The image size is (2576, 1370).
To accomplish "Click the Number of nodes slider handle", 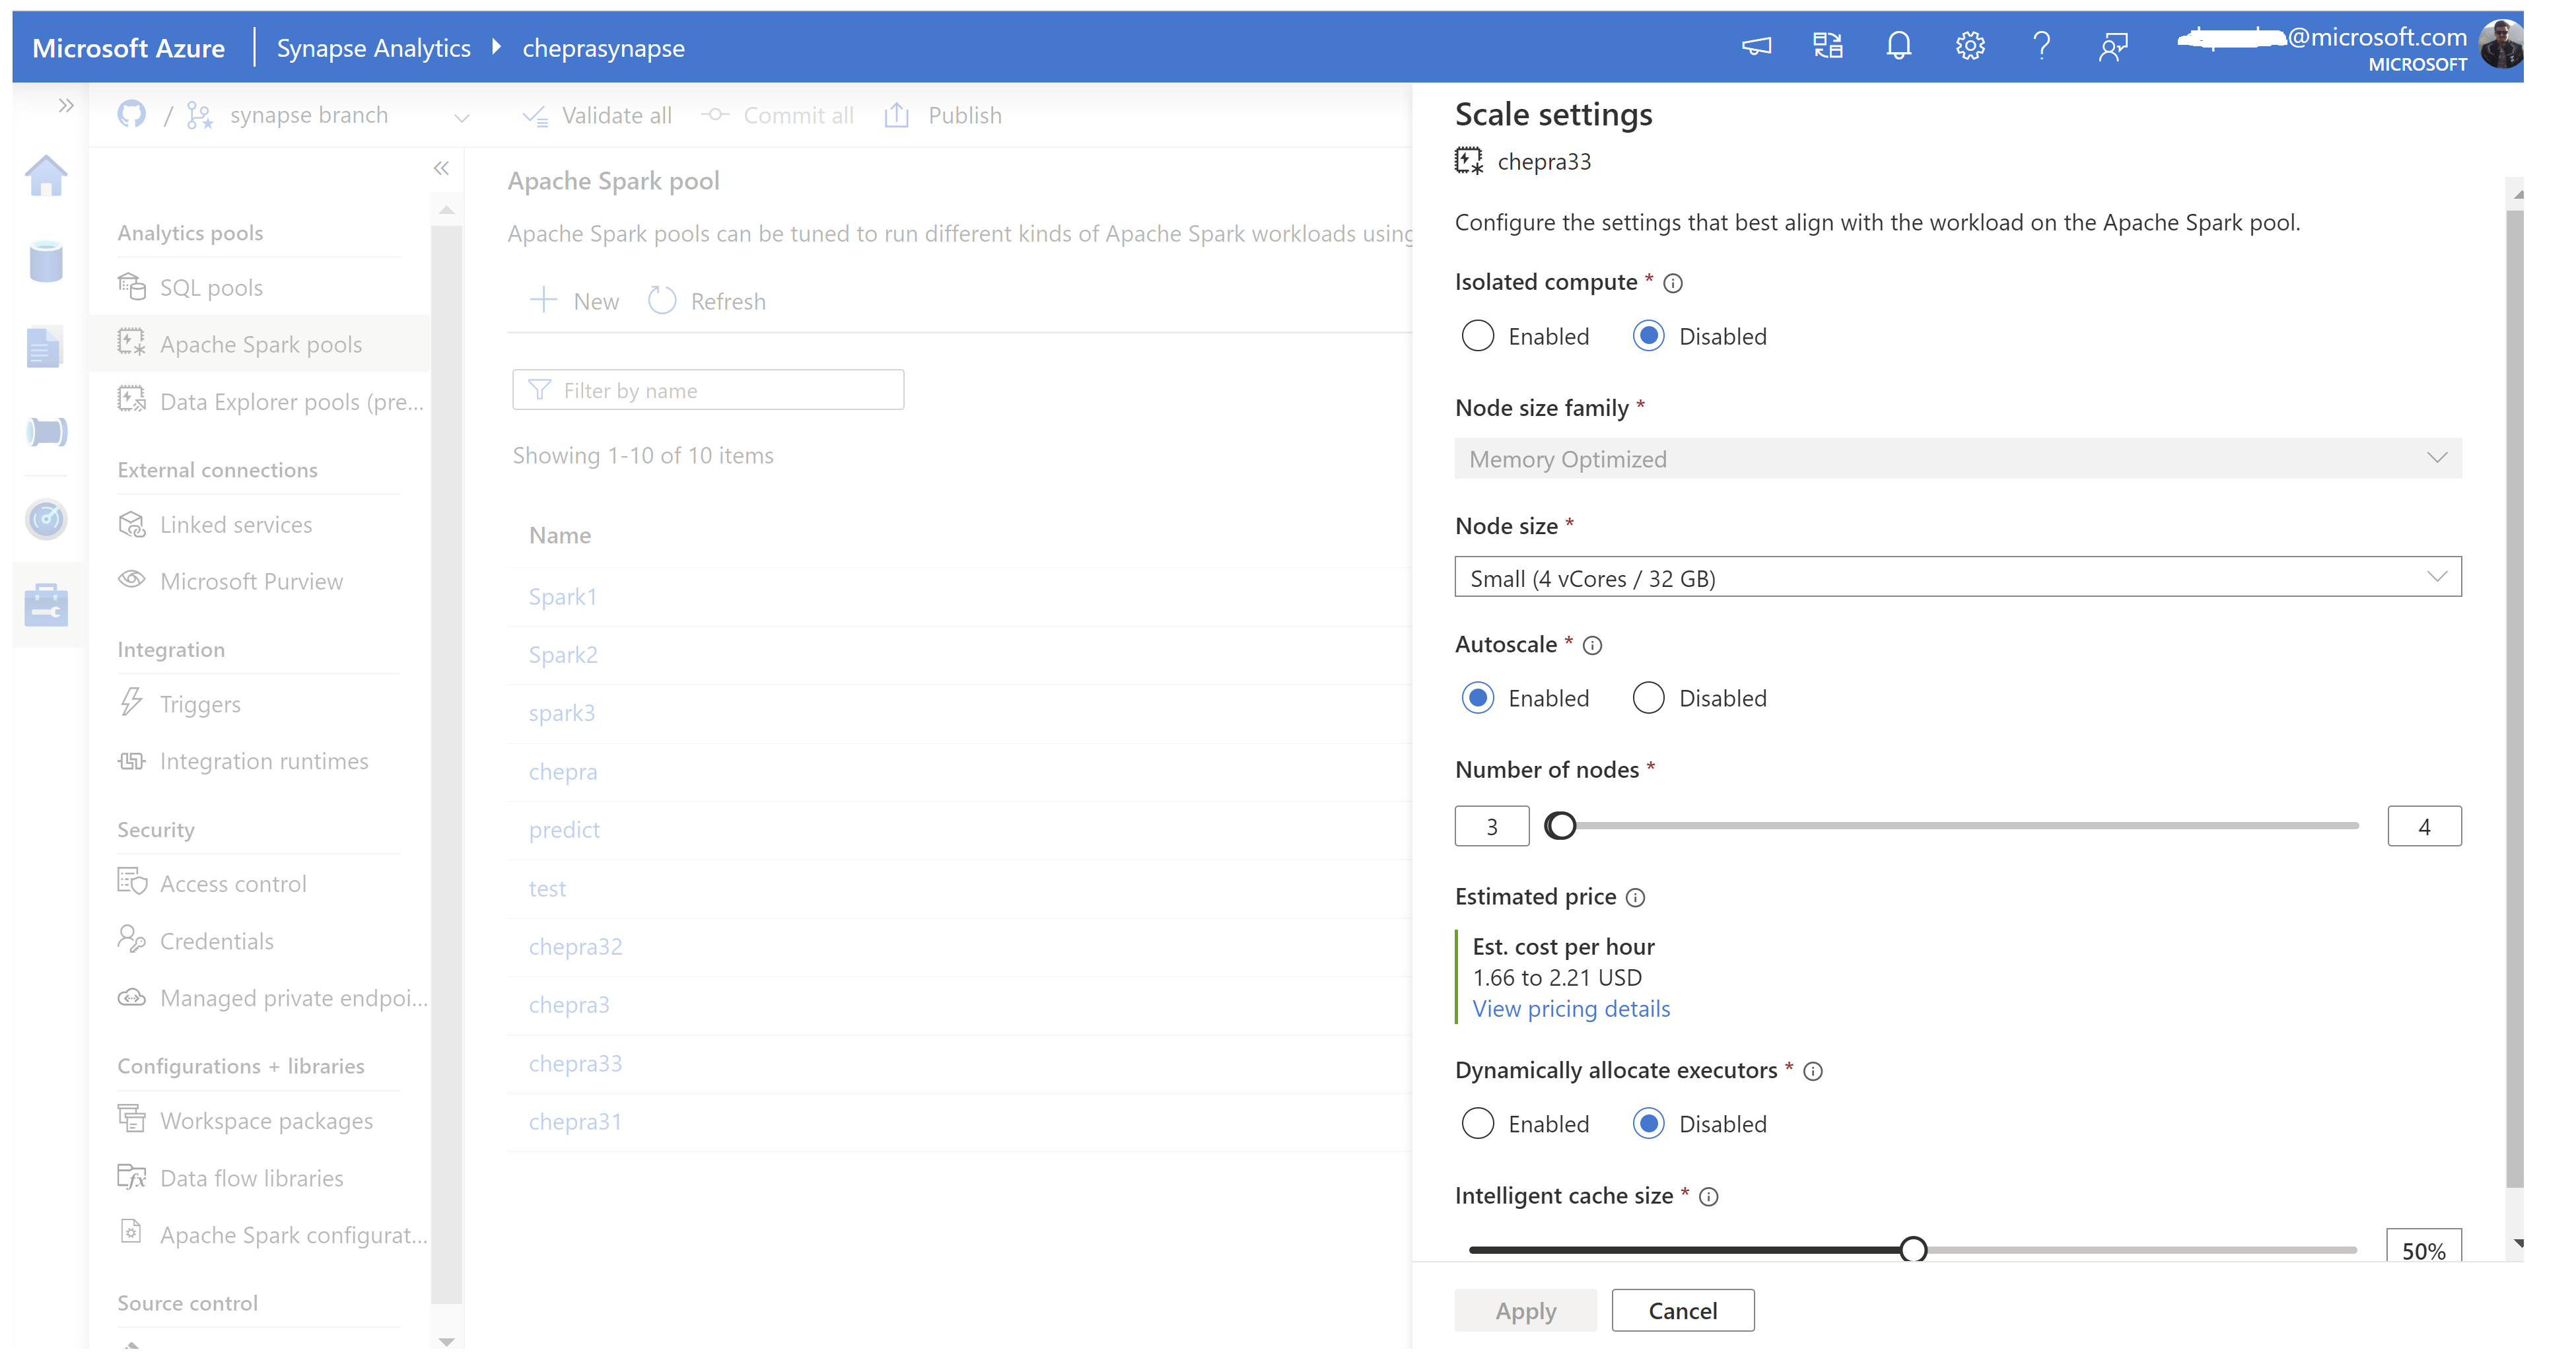I will point(1561,826).
